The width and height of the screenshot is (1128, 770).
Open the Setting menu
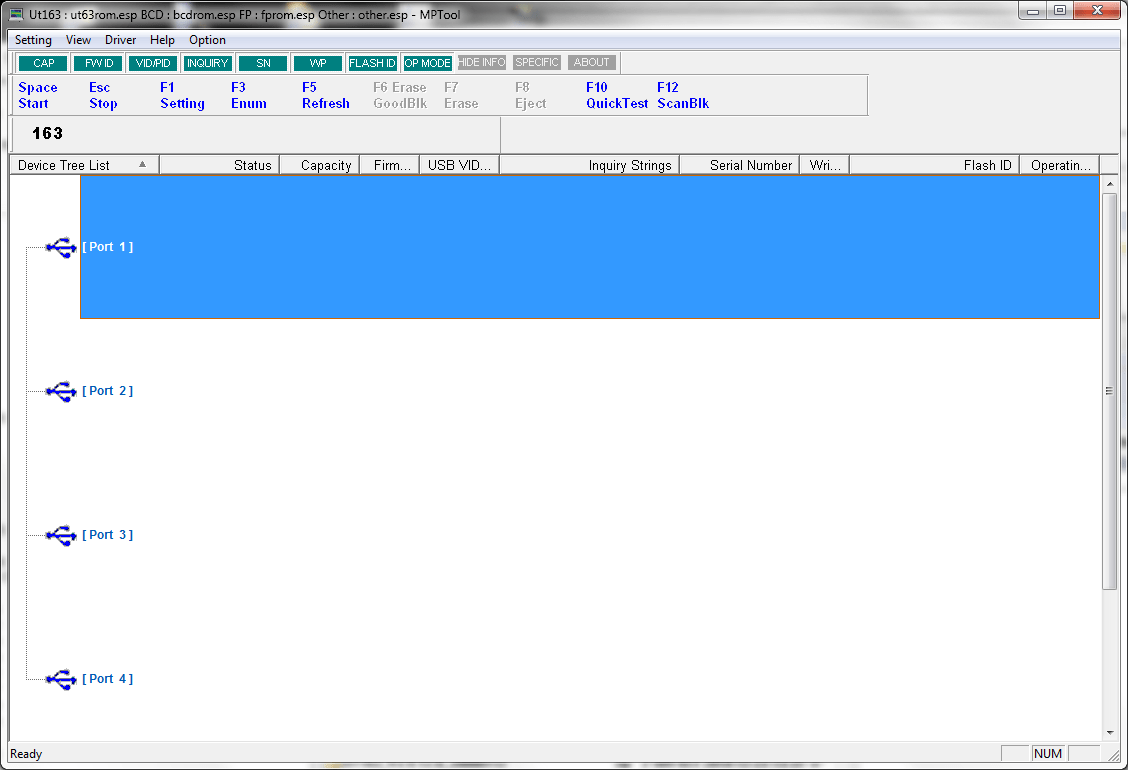[x=33, y=40]
